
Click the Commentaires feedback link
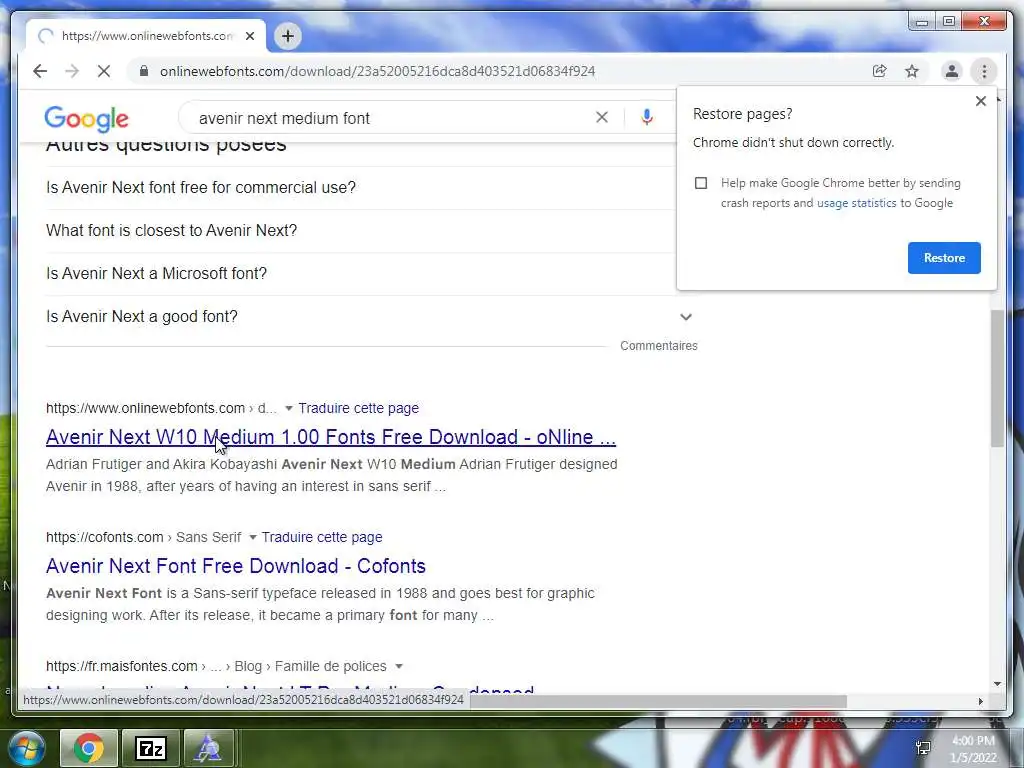click(x=658, y=346)
